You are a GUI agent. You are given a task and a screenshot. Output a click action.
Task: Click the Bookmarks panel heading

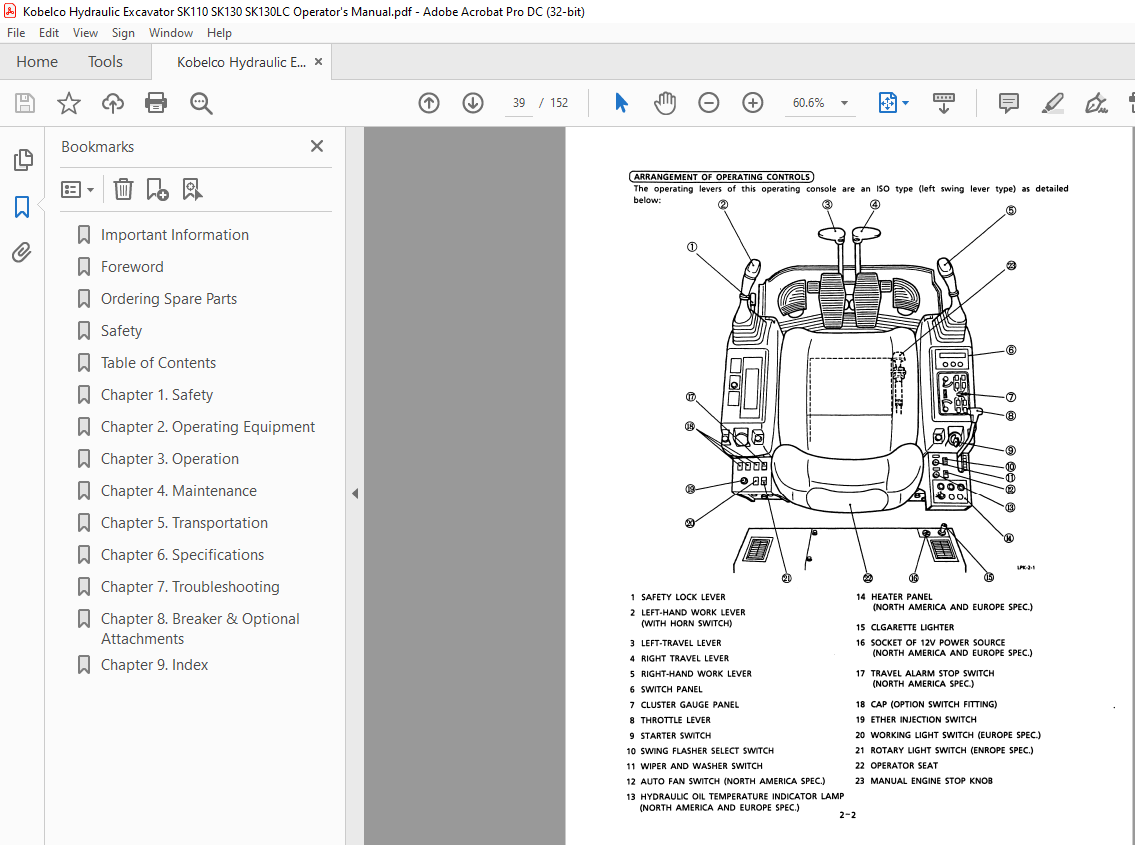coord(97,146)
